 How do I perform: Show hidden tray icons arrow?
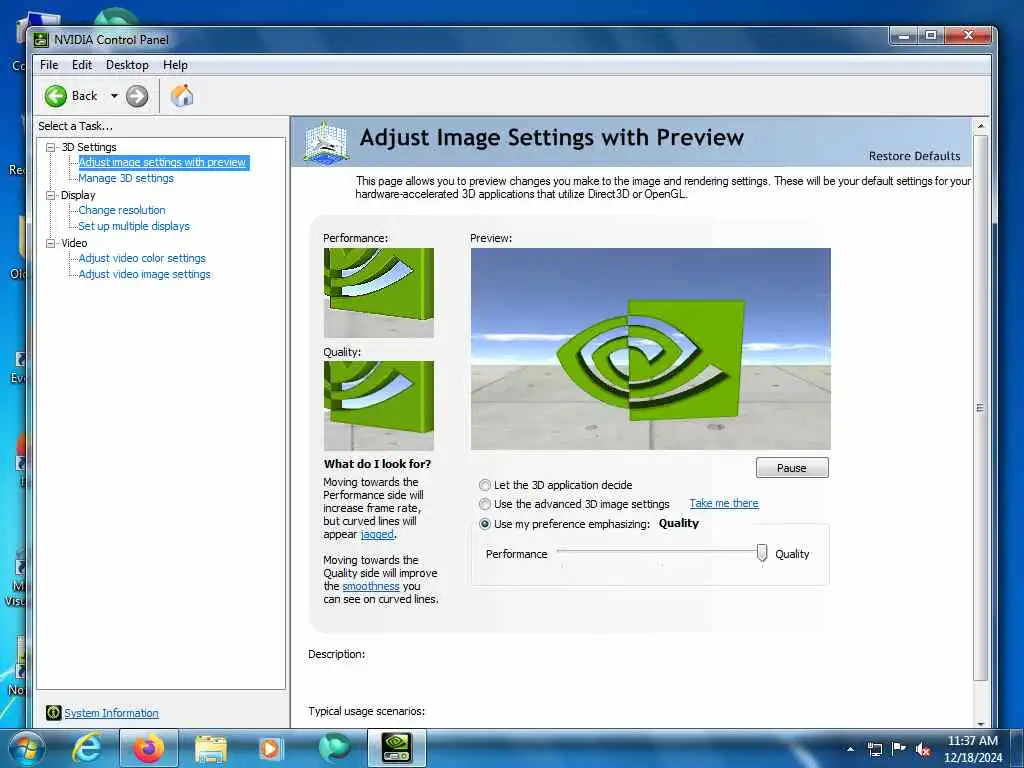point(850,749)
